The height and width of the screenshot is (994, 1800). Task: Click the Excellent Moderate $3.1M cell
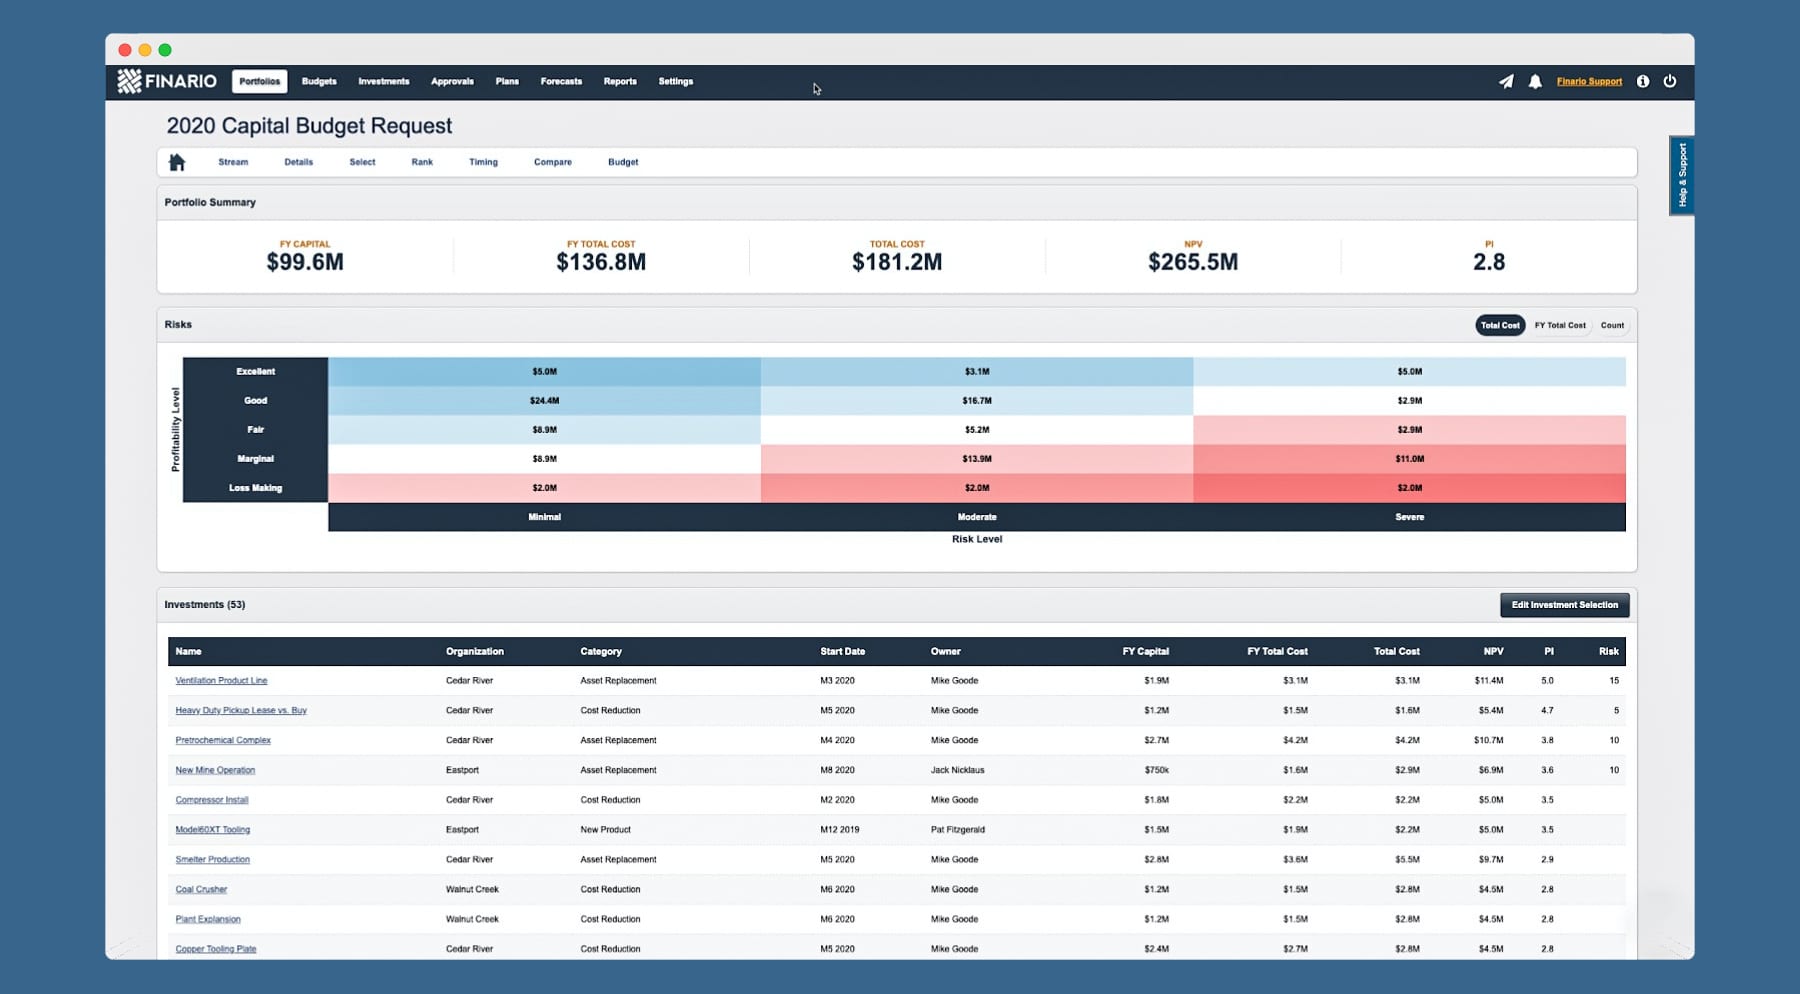977,372
